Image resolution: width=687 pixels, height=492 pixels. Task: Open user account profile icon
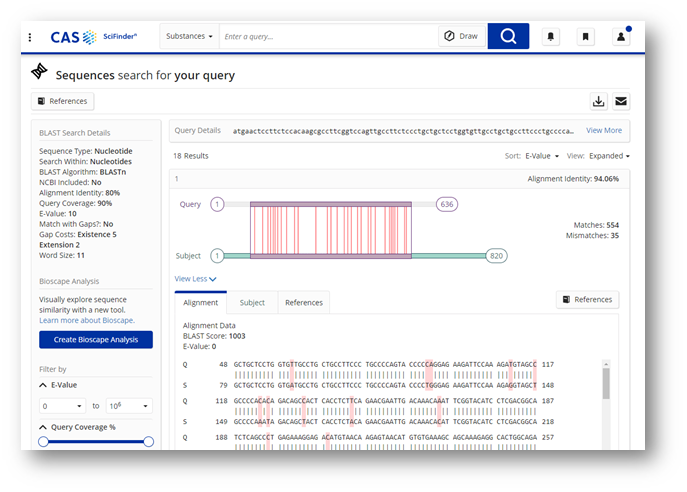tap(621, 36)
